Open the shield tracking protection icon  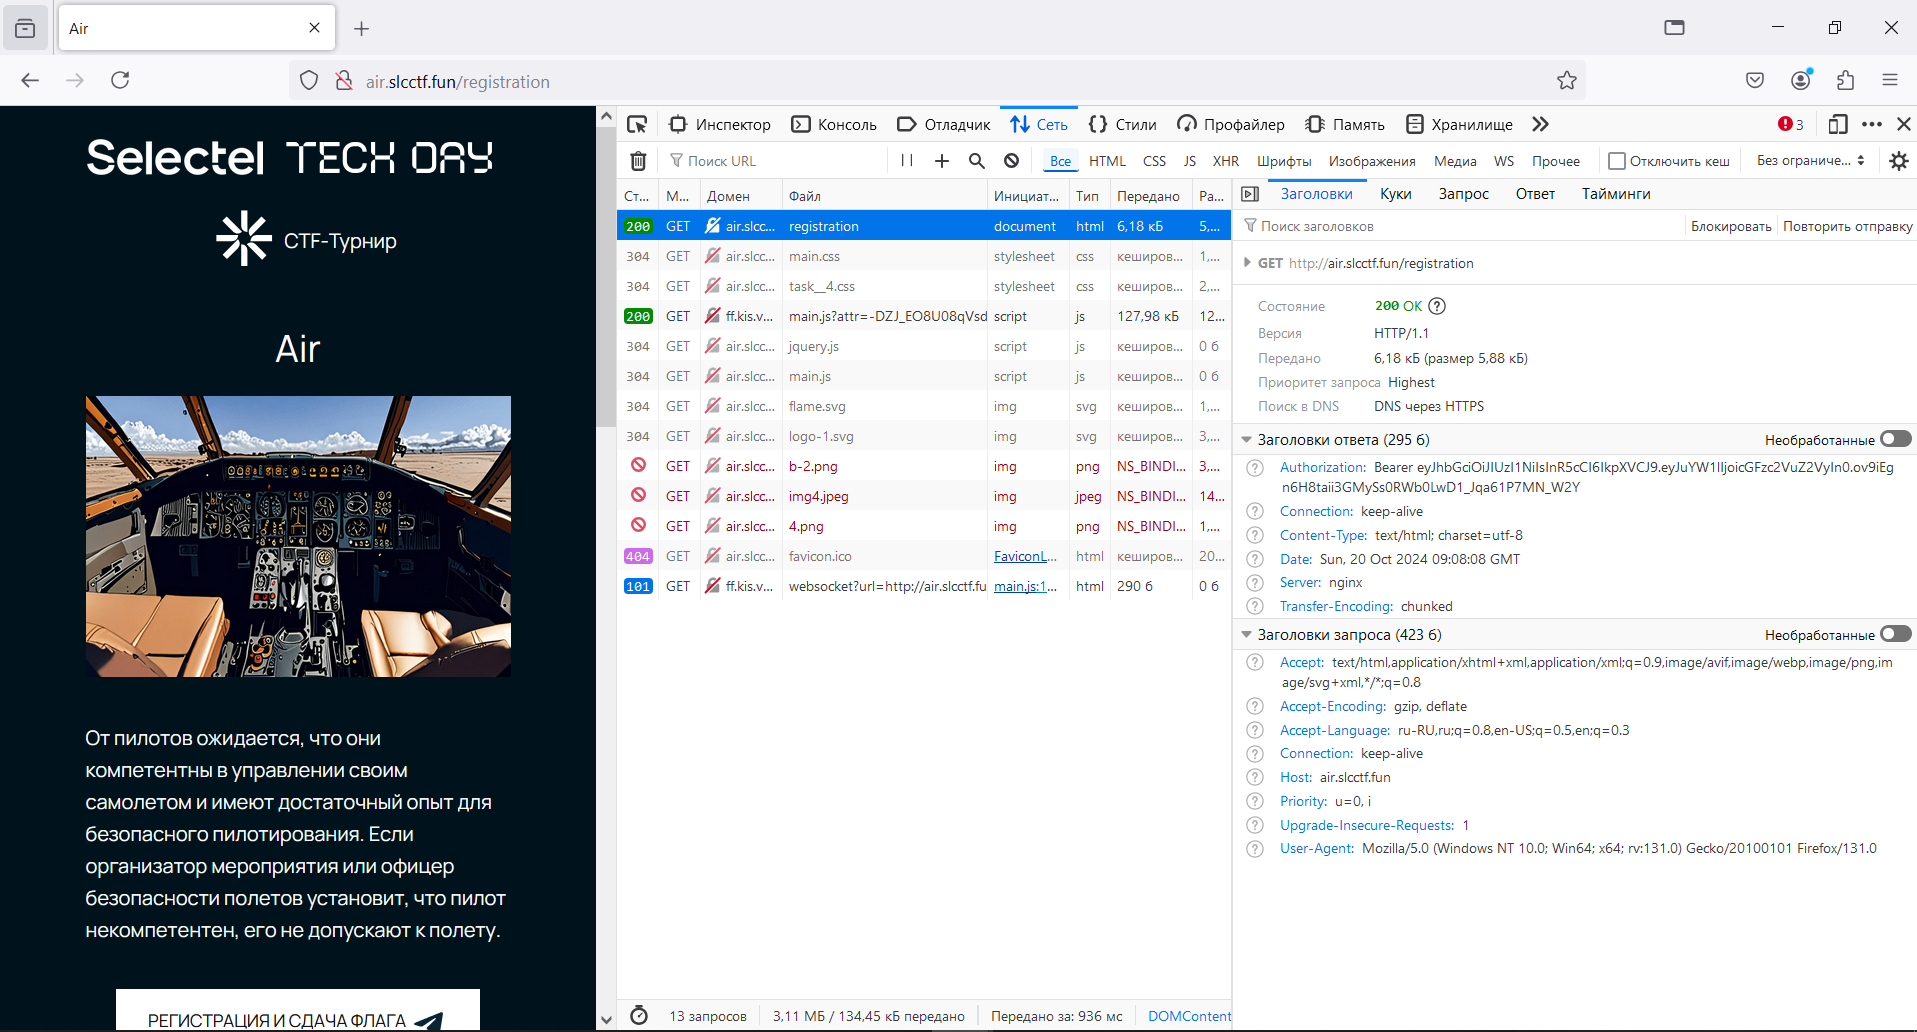click(x=309, y=81)
